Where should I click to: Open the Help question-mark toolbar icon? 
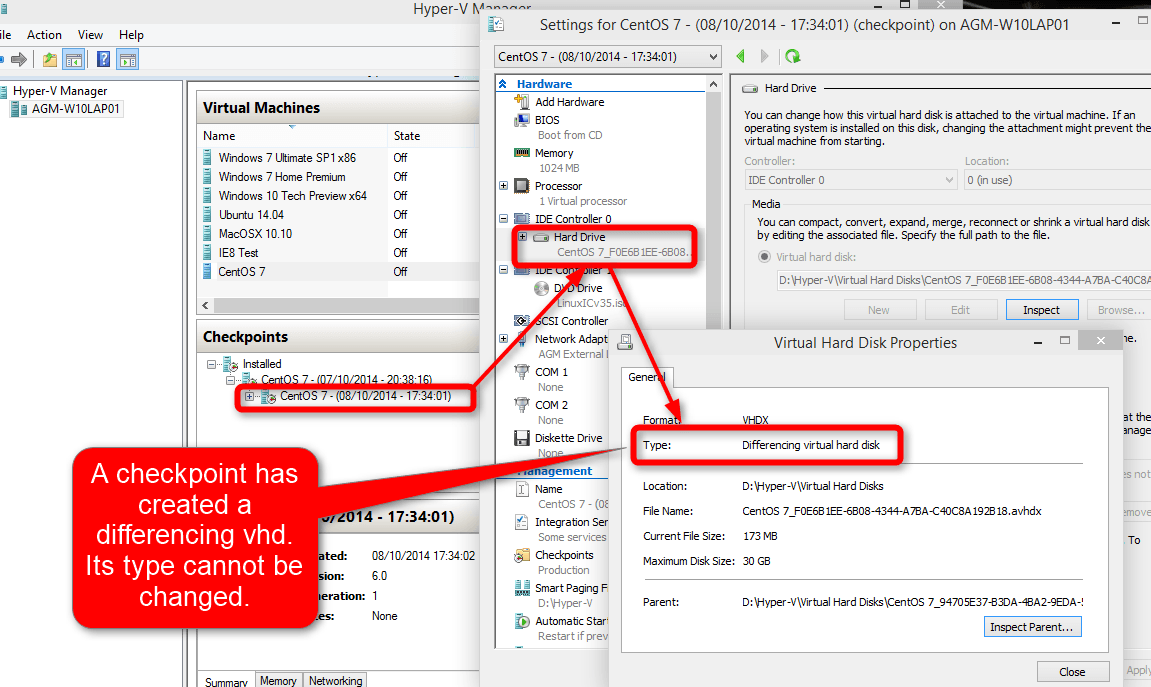click(x=104, y=59)
